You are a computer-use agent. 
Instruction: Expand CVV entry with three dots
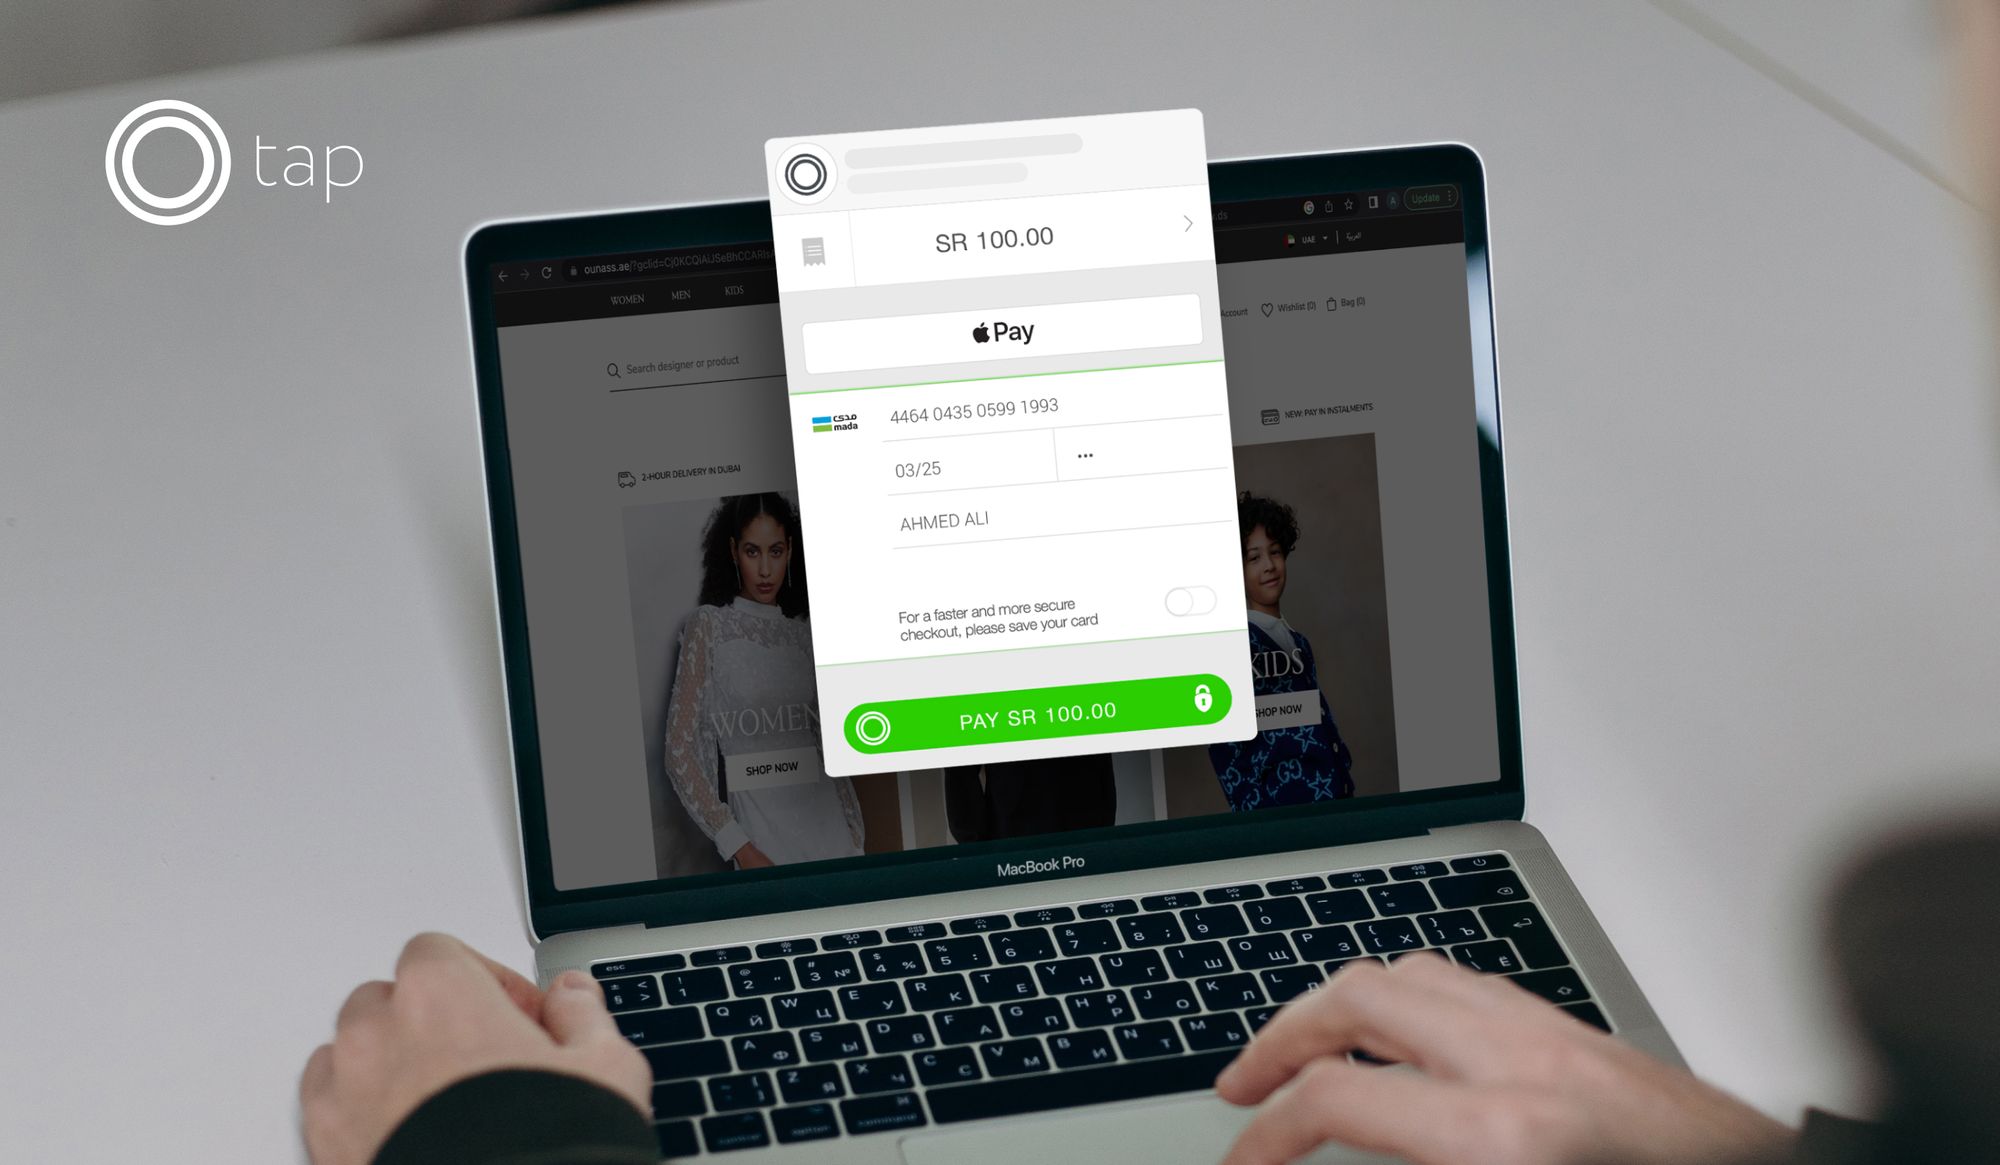[1085, 456]
